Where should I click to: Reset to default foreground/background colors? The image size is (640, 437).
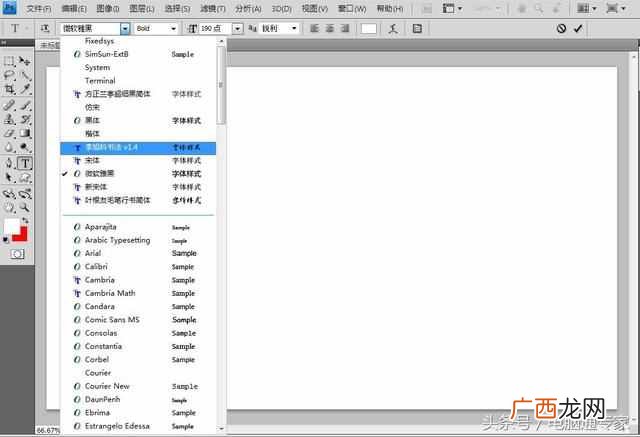[6, 240]
